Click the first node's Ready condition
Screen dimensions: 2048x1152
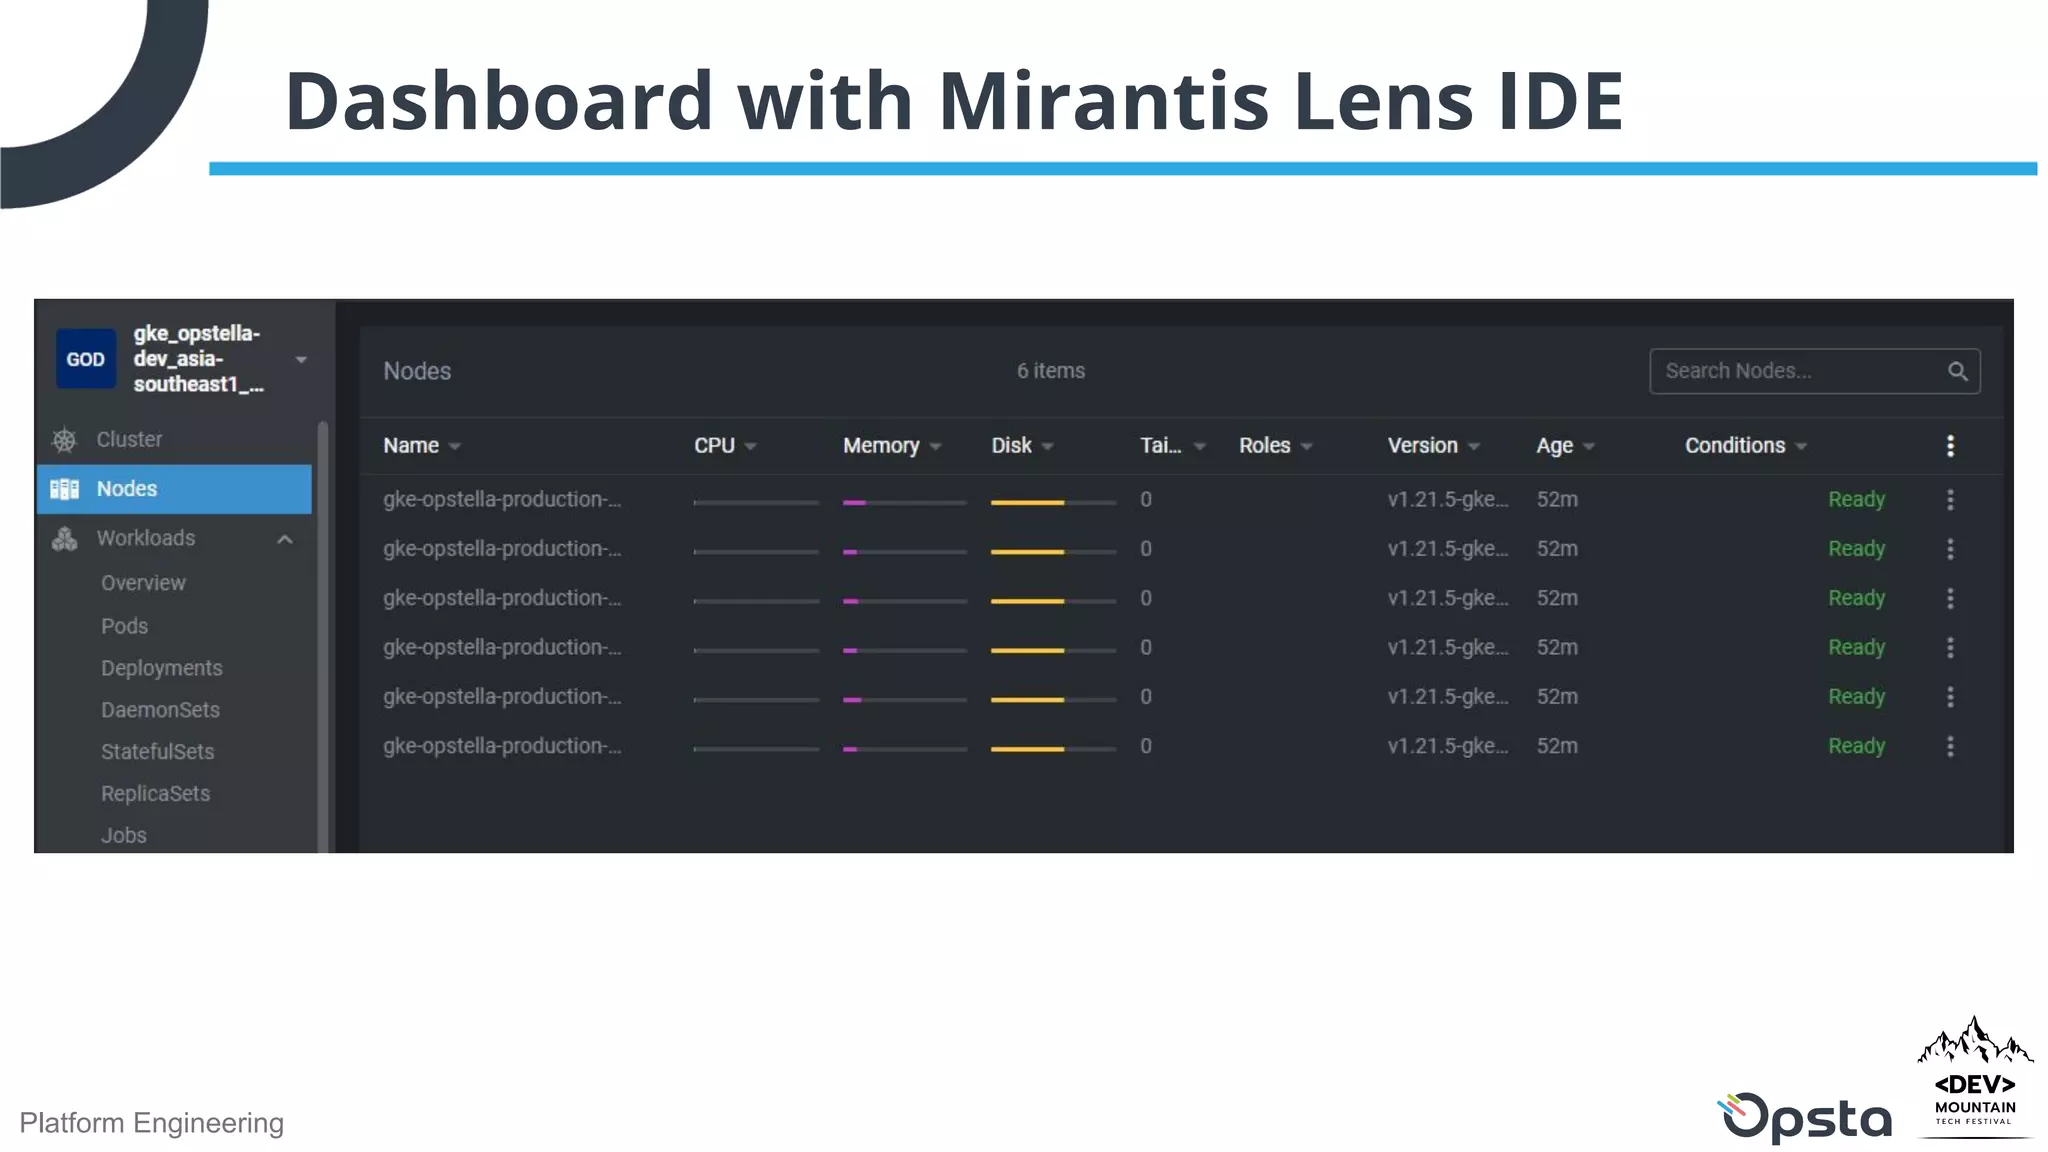(1856, 500)
